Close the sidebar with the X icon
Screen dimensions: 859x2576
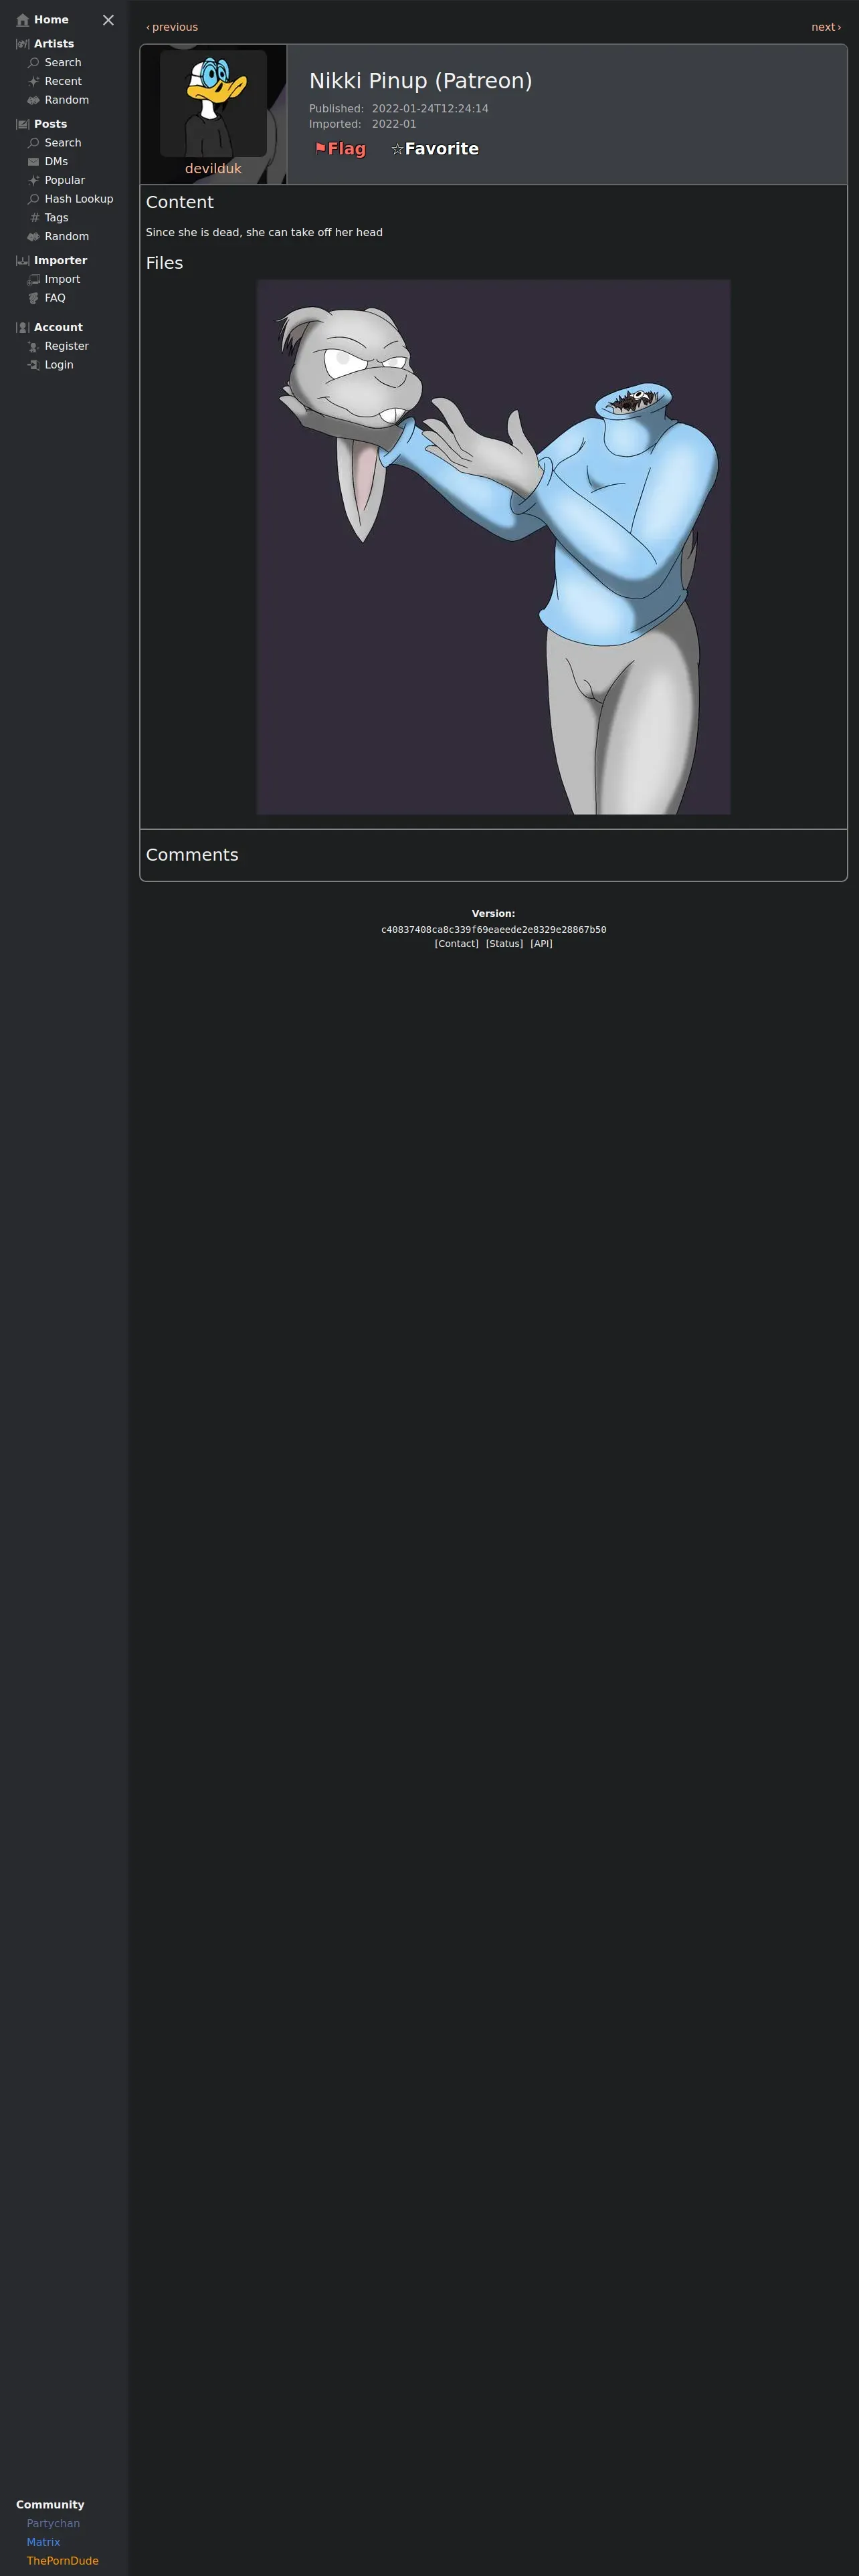tap(108, 20)
